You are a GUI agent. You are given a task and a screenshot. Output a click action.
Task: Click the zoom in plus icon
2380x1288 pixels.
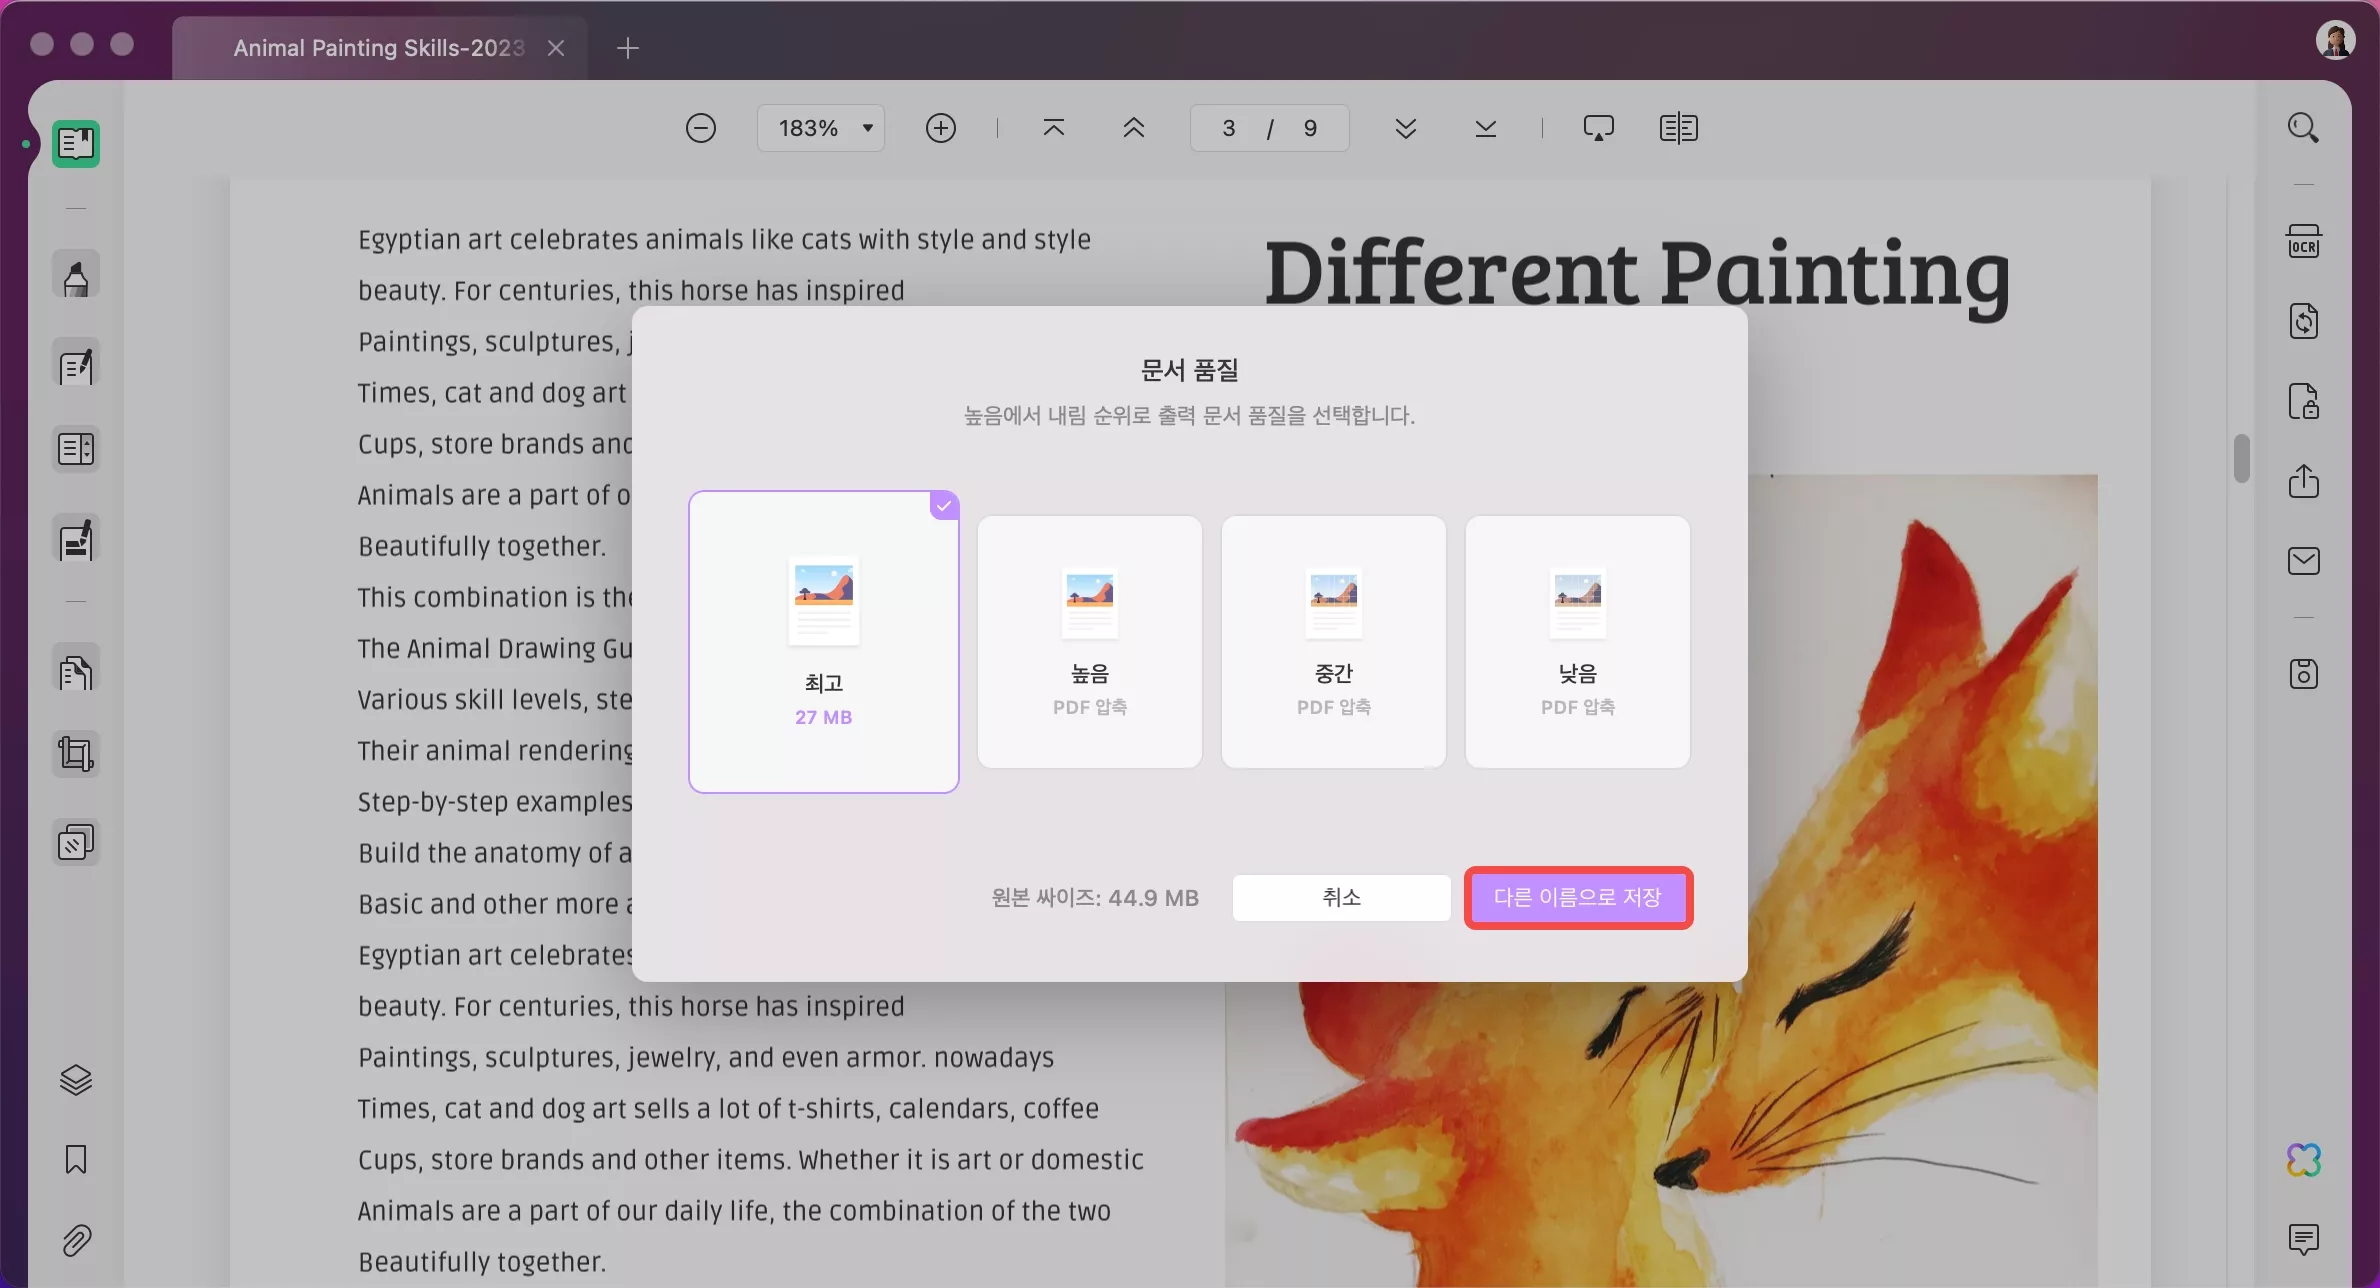pos(941,128)
